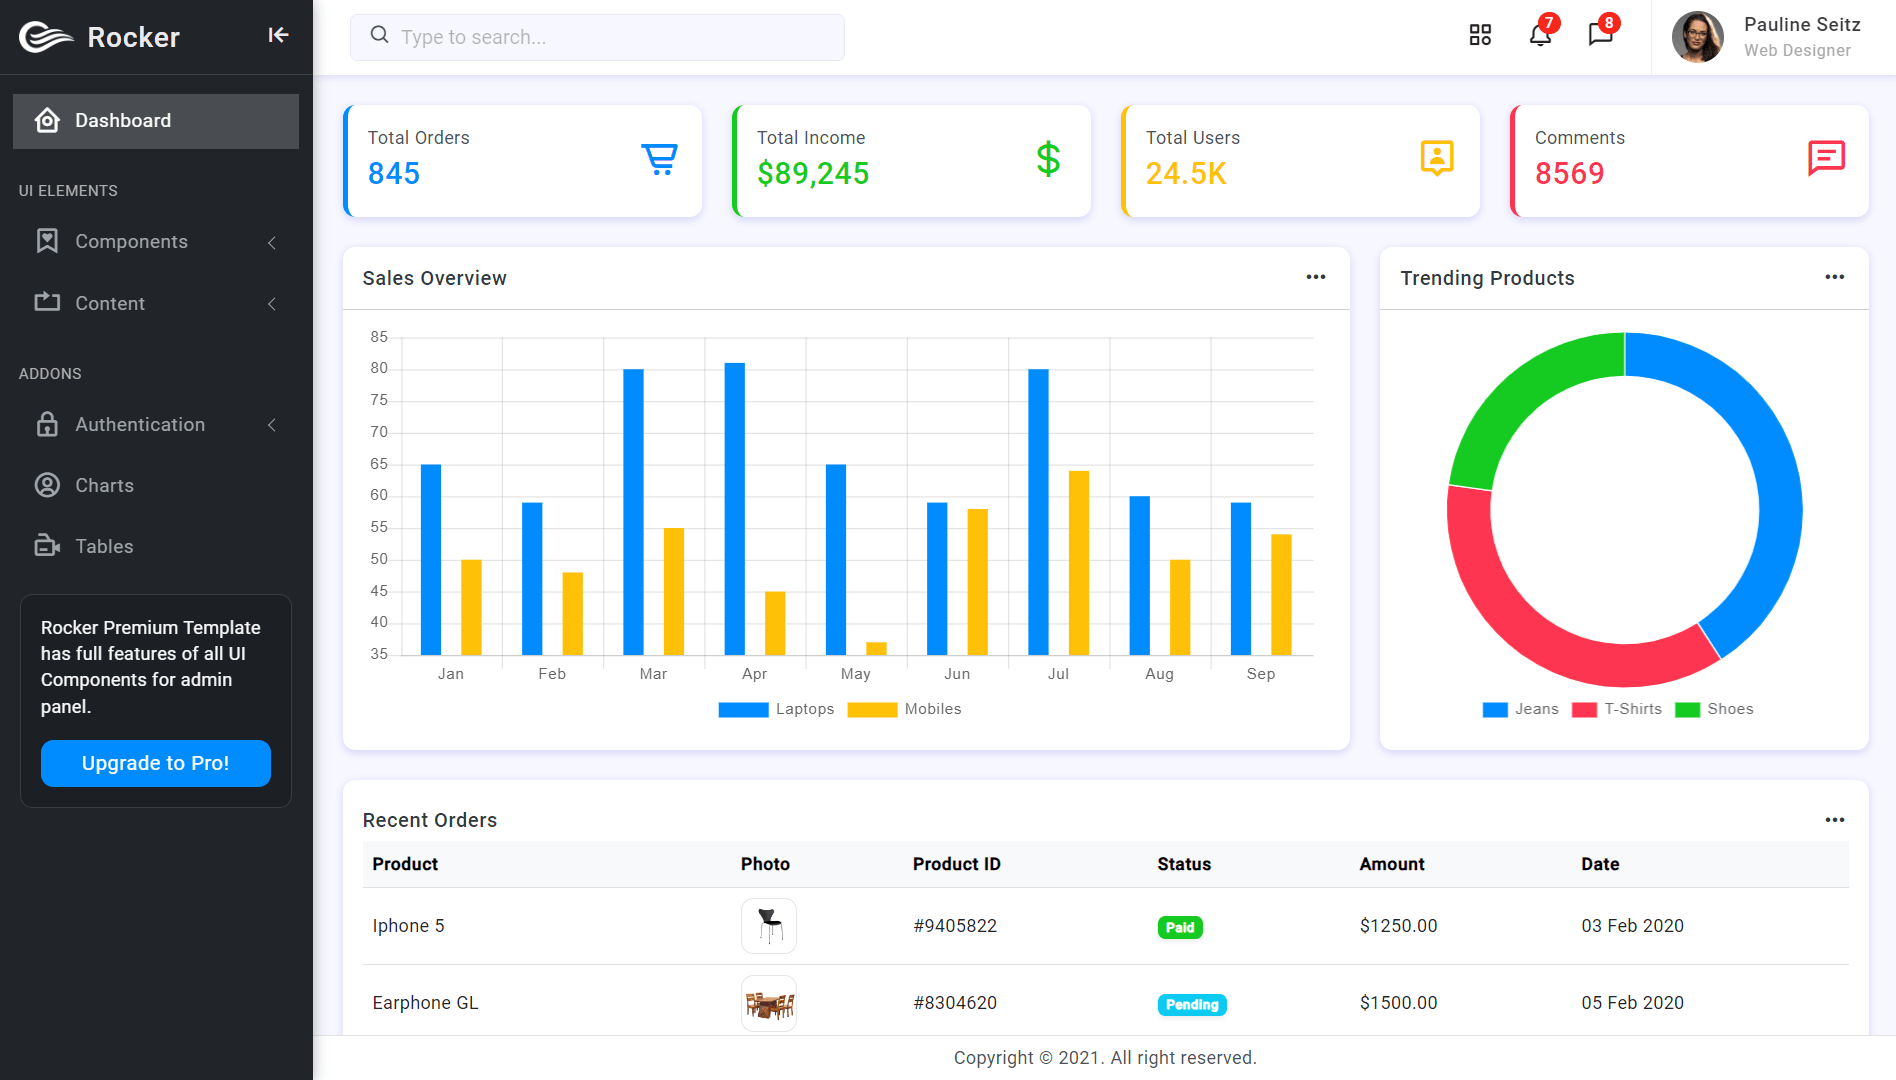Screen dimensions: 1896x1080
Task: Click the Upgrade to Pro! button
Action: coord(156,763)
